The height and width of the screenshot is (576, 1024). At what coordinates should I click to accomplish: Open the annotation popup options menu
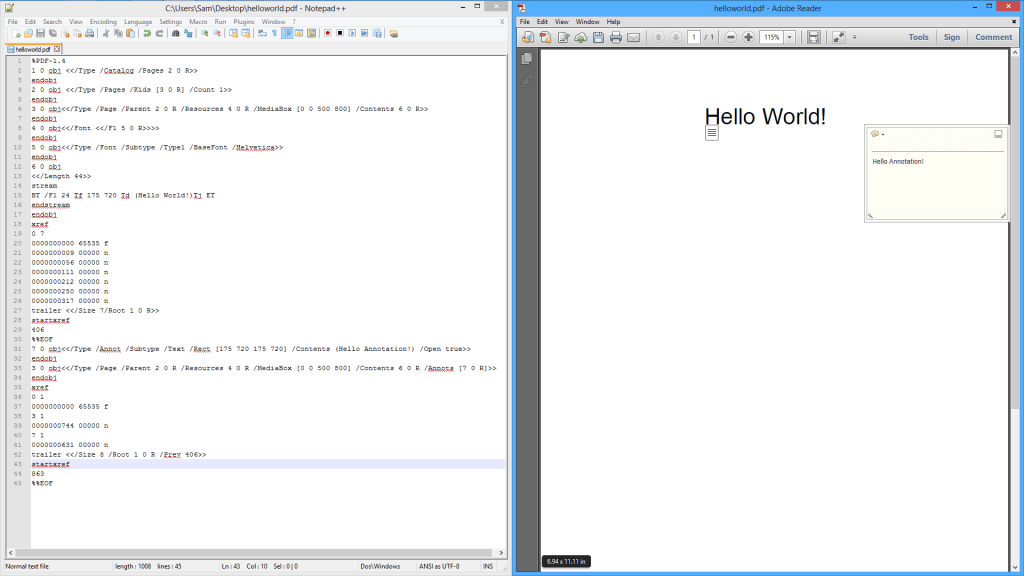[884, 134]
